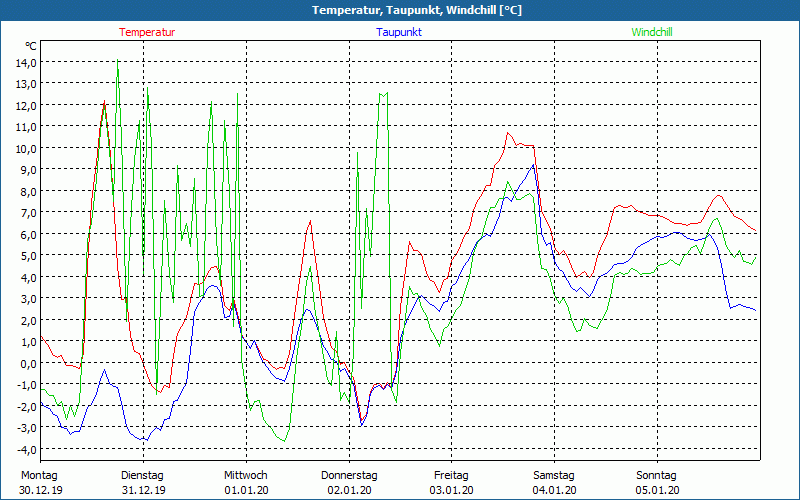The width and height of the screenshot is (800, 500).
Task: Click the '9,0' y-axis value
Action: coord(28,170)
